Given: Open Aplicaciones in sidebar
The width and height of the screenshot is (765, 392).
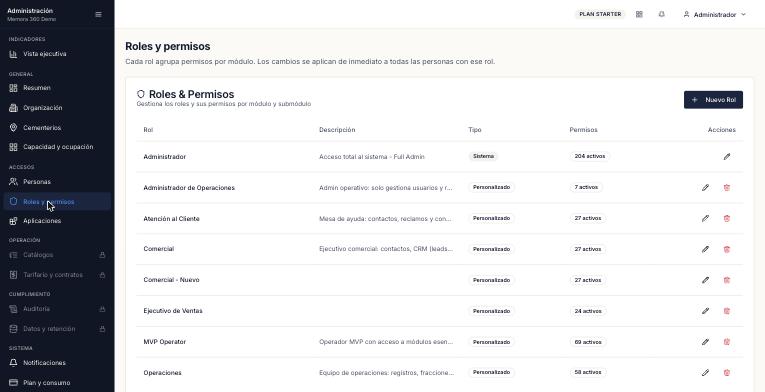Looking at the screenshot, I should point(57,221).
